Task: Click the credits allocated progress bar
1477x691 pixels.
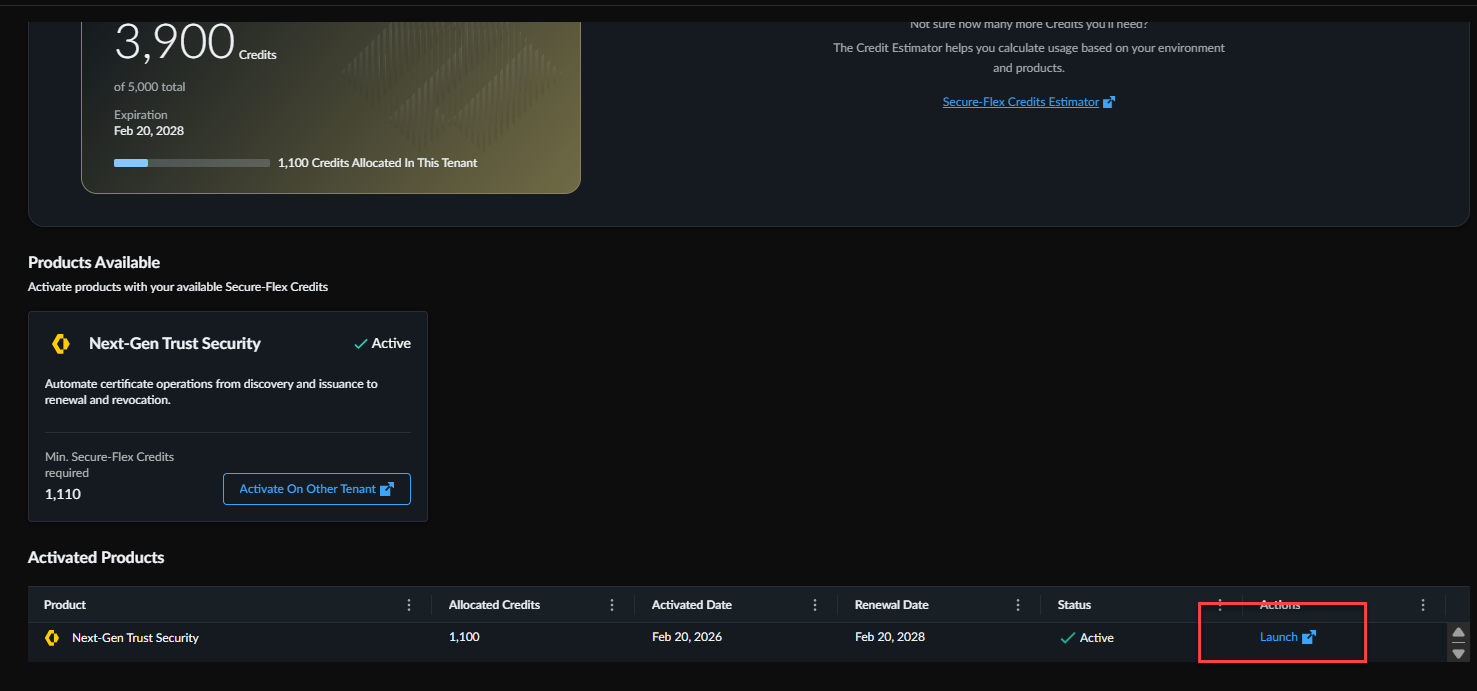Action: (192, 163)
